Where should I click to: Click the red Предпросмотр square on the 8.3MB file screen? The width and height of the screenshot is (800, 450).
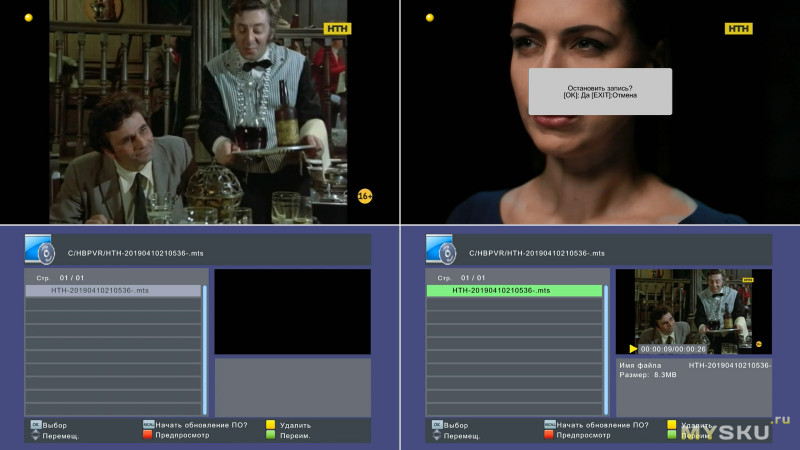pos(549,435)
